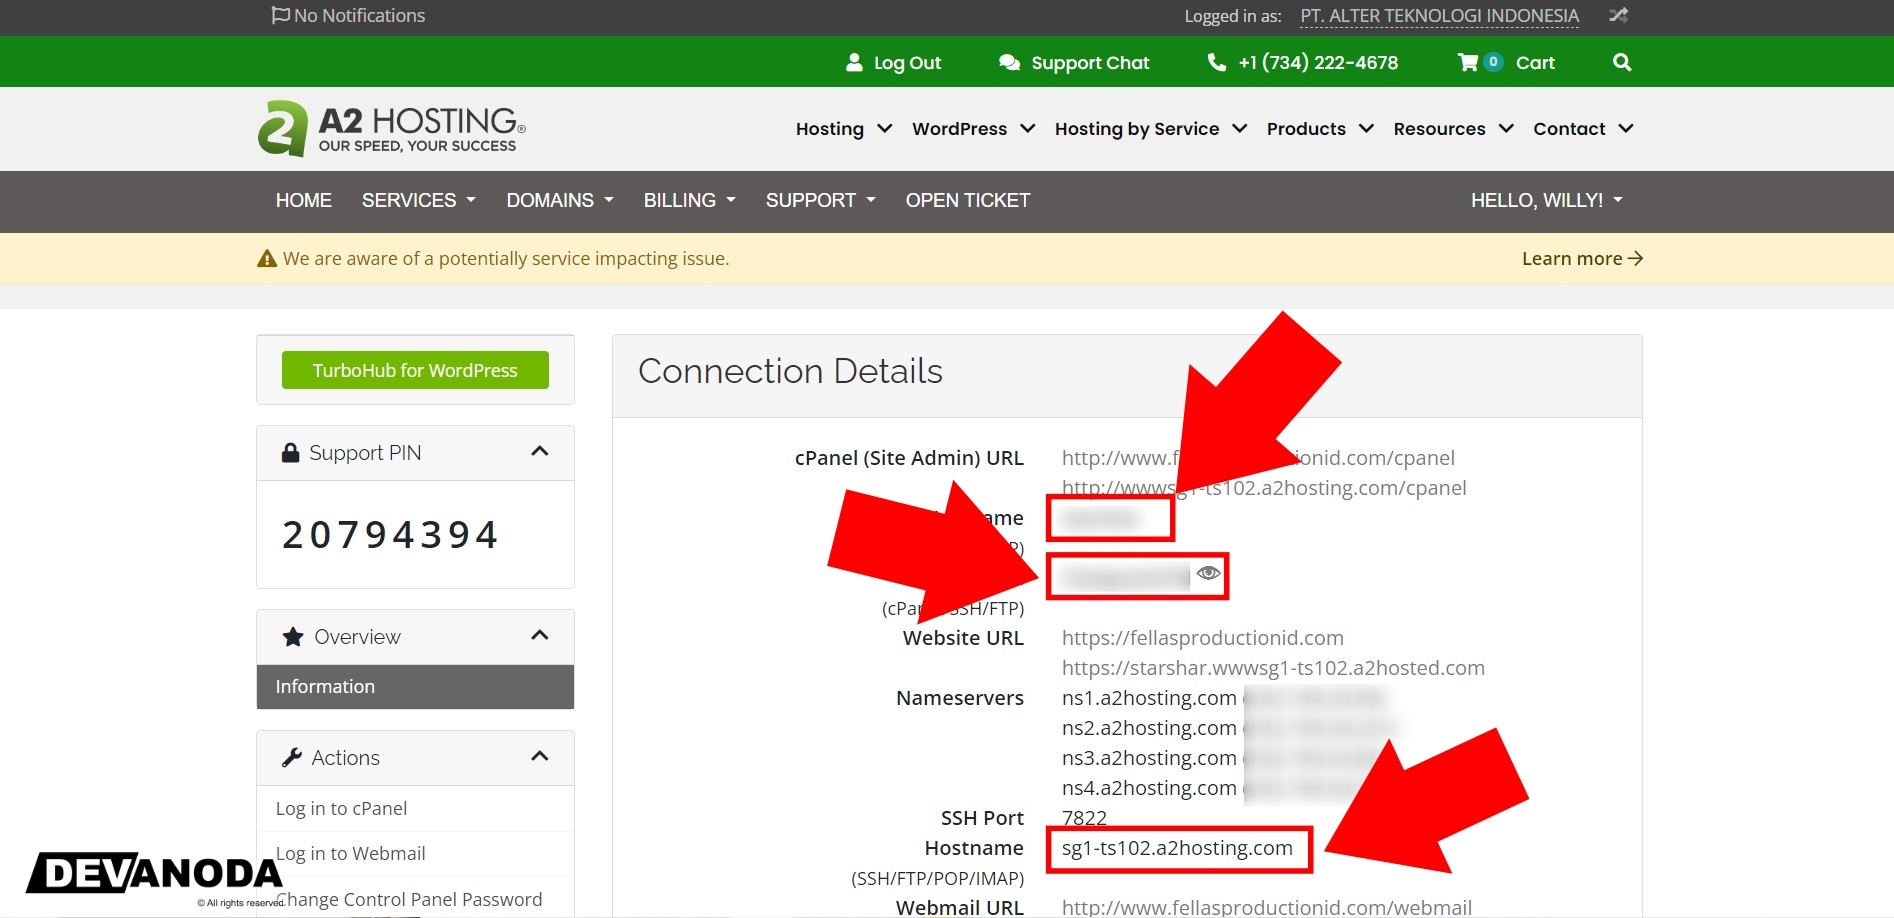Open the sg1-ts102.a2hosting.com/cpanel URL

point(1264,488)
